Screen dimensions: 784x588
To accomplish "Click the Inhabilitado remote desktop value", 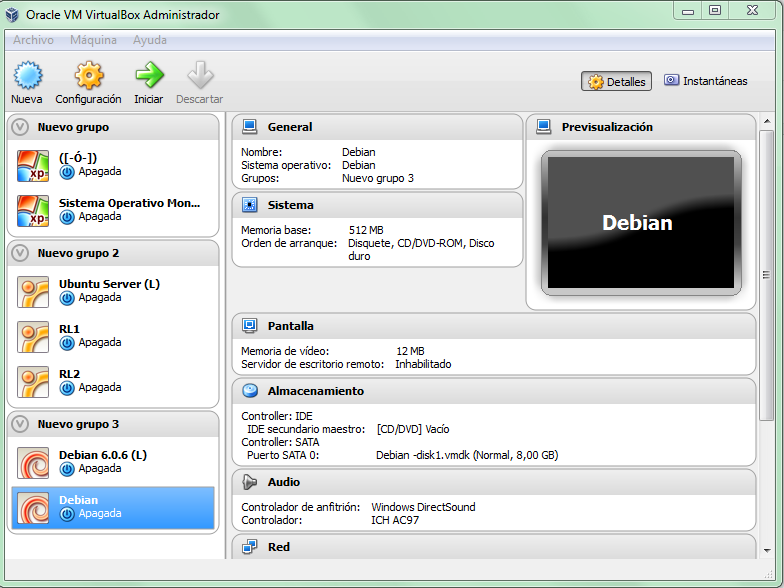I will (423, 364).
